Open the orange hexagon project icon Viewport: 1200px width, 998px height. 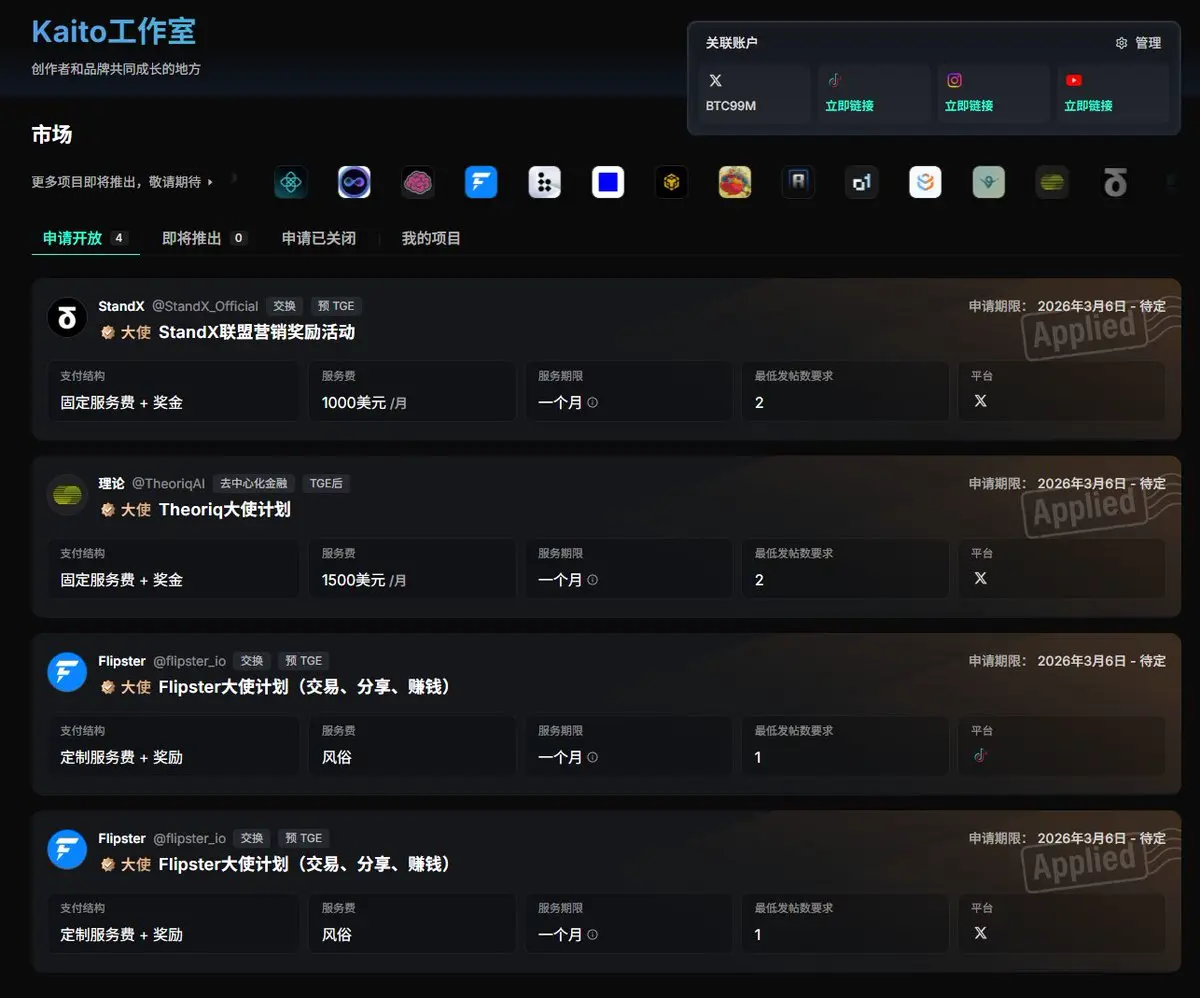(x=925, y=182)
